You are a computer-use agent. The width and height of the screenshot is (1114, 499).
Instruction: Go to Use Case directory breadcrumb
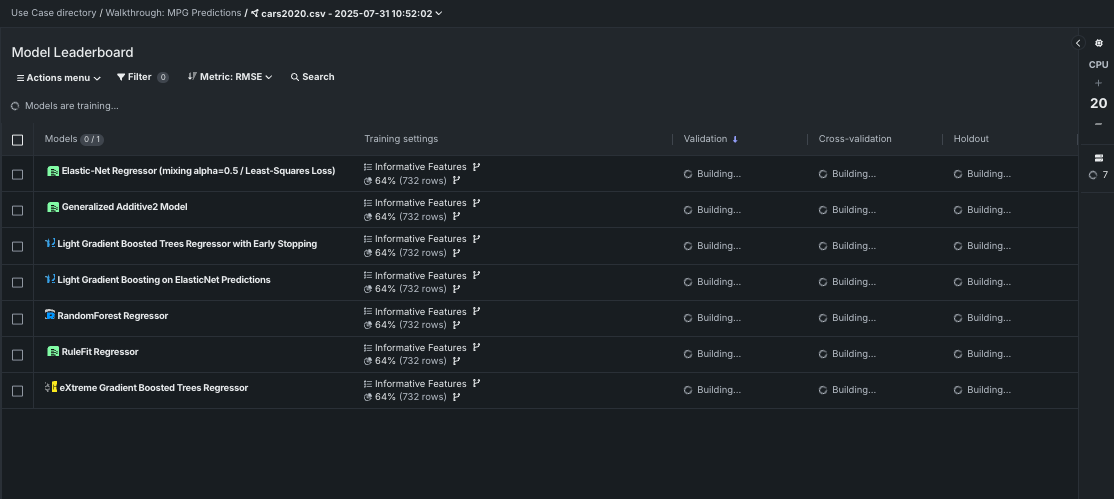point(53,13)
